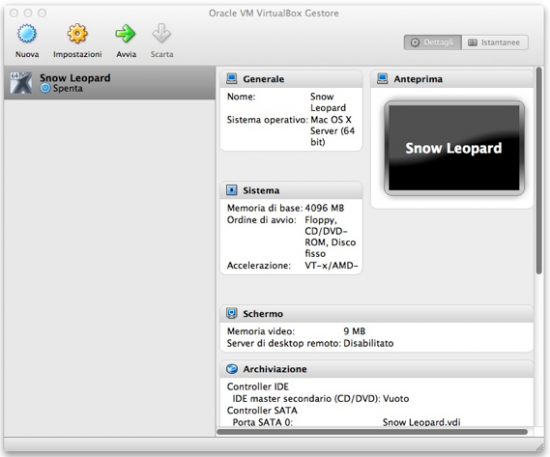550x457 pixels.
Task: Click the Snow Leopard preview thumbnail
Action: click(454, 148)
